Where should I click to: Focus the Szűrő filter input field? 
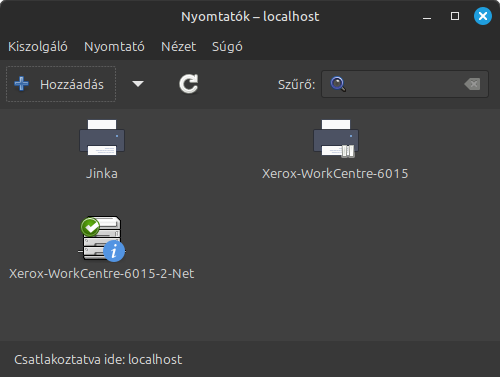point(405,84)
